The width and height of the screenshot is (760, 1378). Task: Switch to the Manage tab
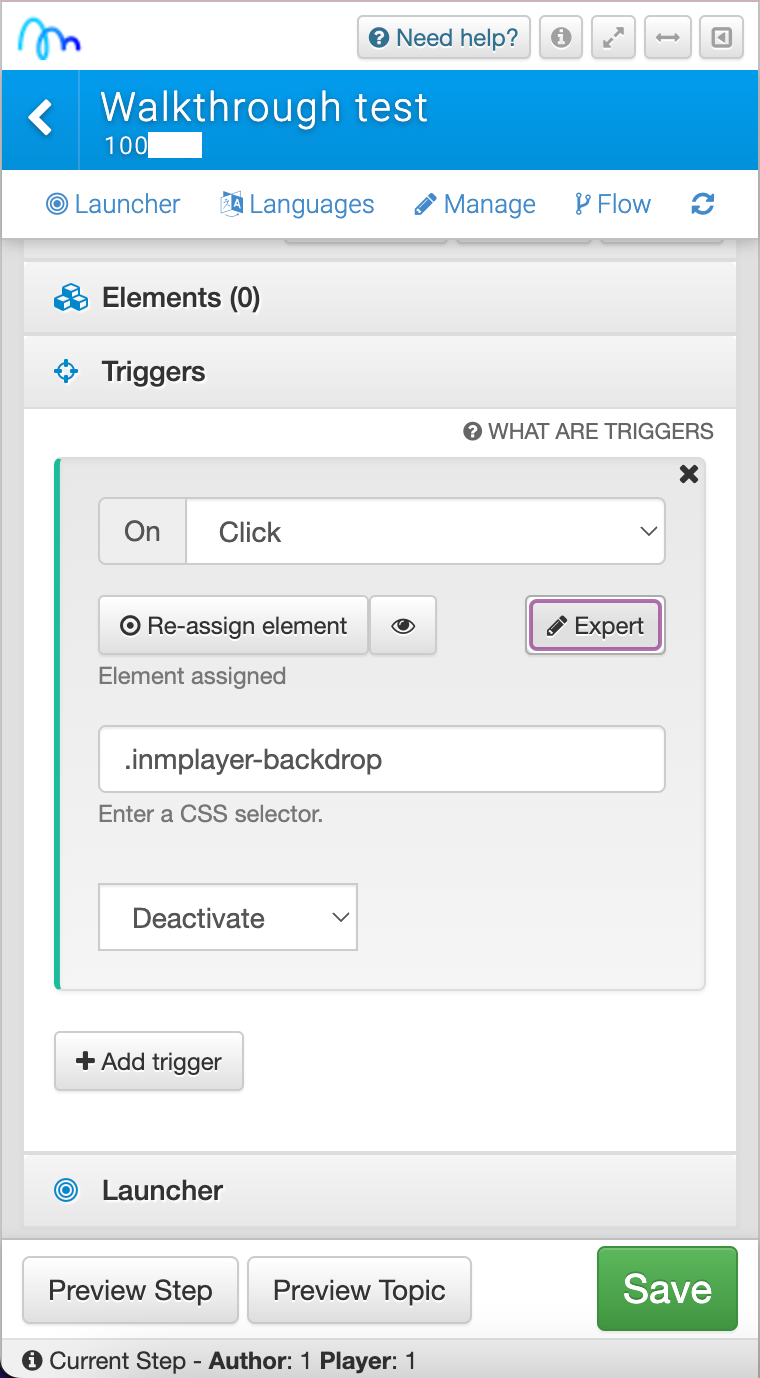[475, 205]
